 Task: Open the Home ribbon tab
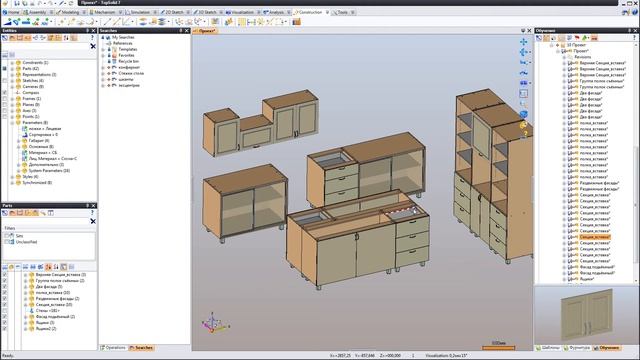(11, 12)
